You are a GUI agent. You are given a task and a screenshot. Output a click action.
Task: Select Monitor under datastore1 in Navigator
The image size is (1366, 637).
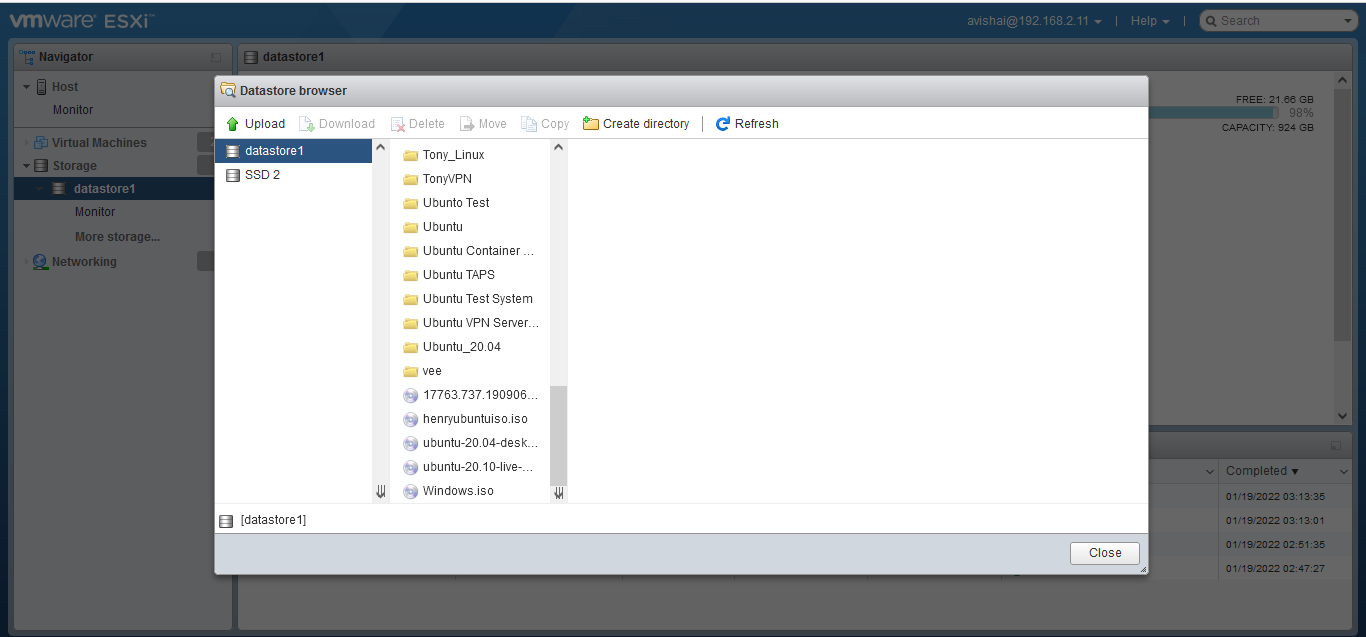tap(95, 212)
